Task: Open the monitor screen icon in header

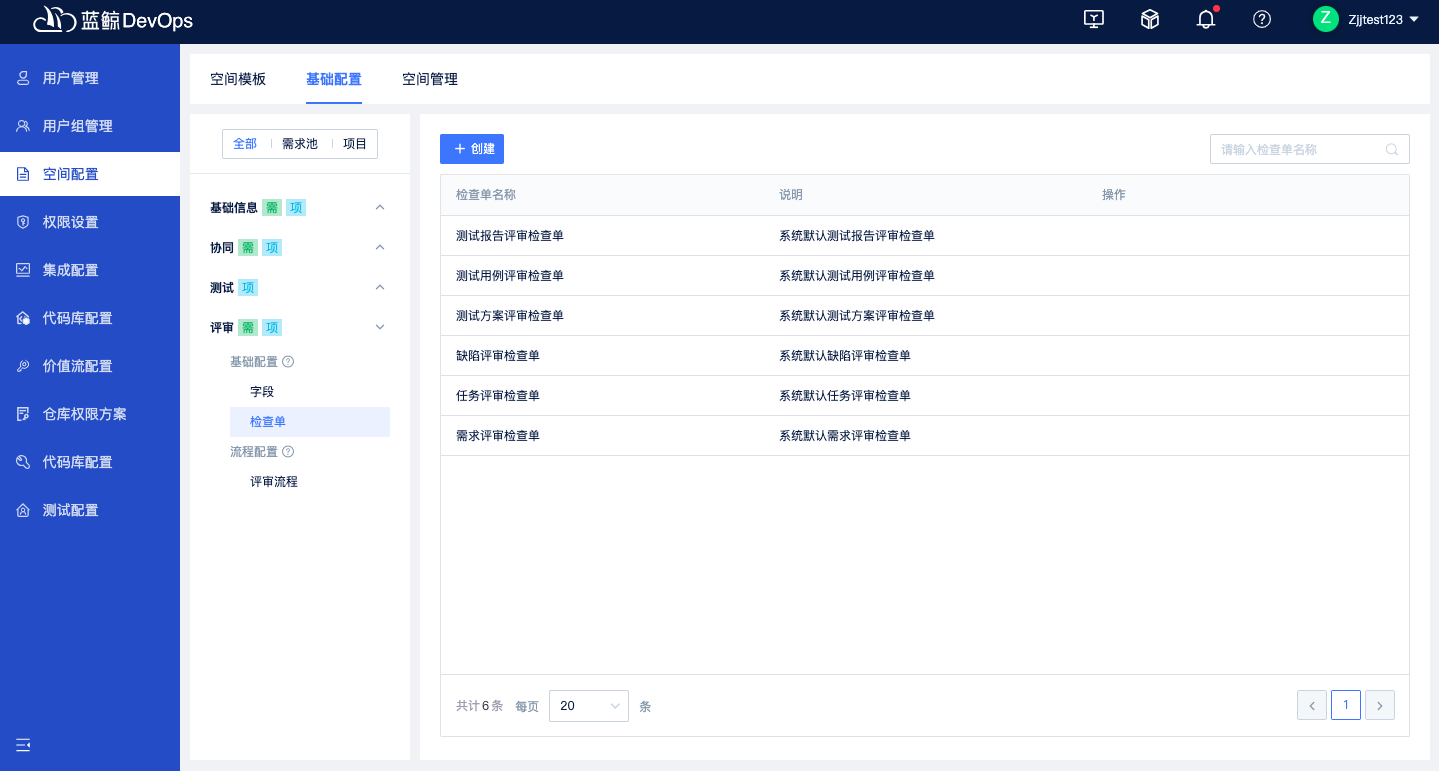Action: pyautogui.click(x=1094, y=19)
